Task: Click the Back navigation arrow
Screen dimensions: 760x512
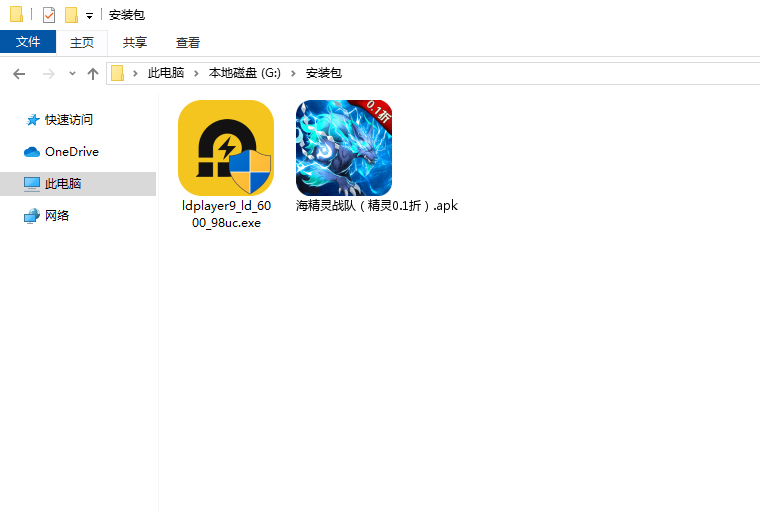Action: tap(19, 73)
